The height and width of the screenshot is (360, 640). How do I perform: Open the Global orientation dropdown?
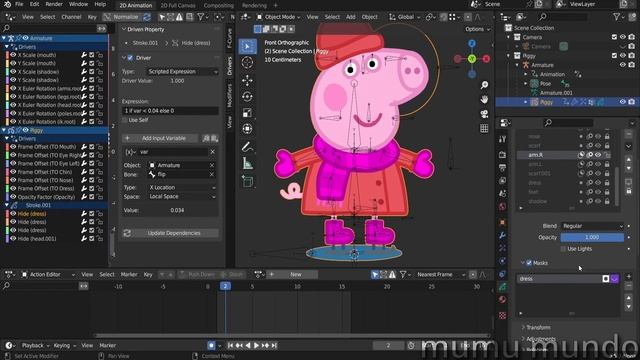pos(404,17)
